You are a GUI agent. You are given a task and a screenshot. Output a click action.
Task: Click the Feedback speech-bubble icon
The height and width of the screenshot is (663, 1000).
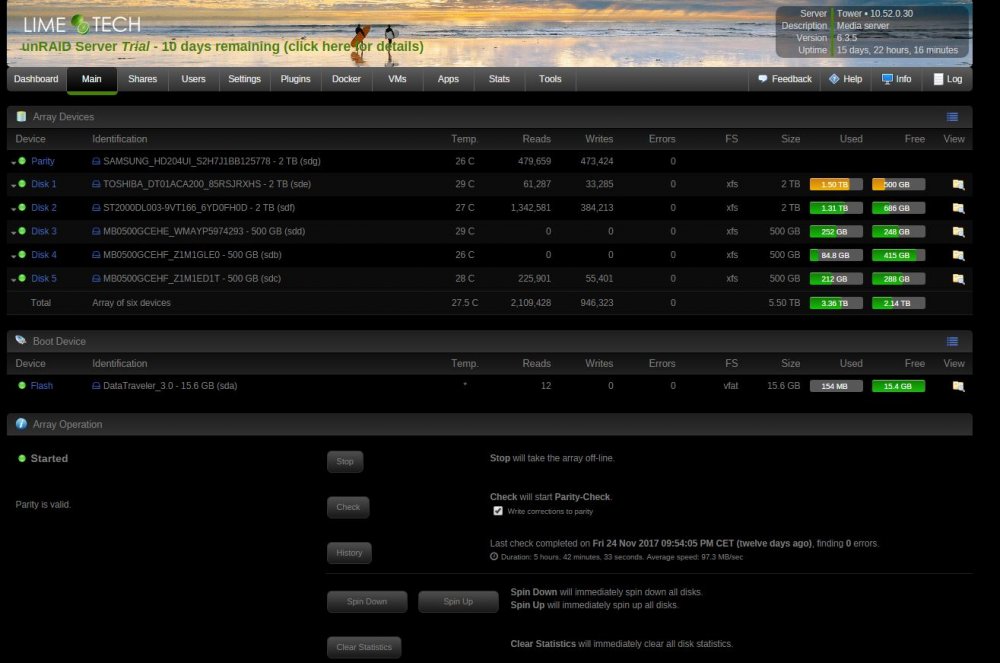point(763,79)
